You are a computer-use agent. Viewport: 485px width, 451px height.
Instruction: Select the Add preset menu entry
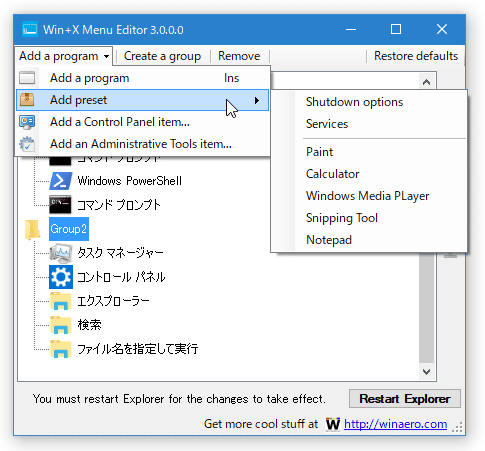143,100
